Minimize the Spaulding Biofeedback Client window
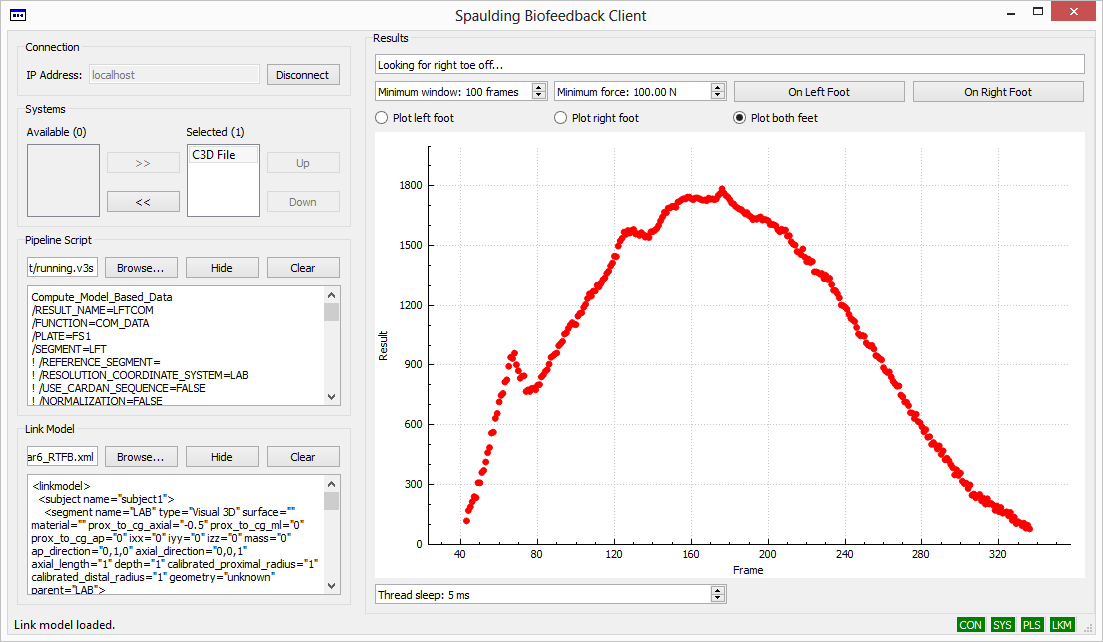This screenshot has height=642, width=1103. [x=1011, y=12]
